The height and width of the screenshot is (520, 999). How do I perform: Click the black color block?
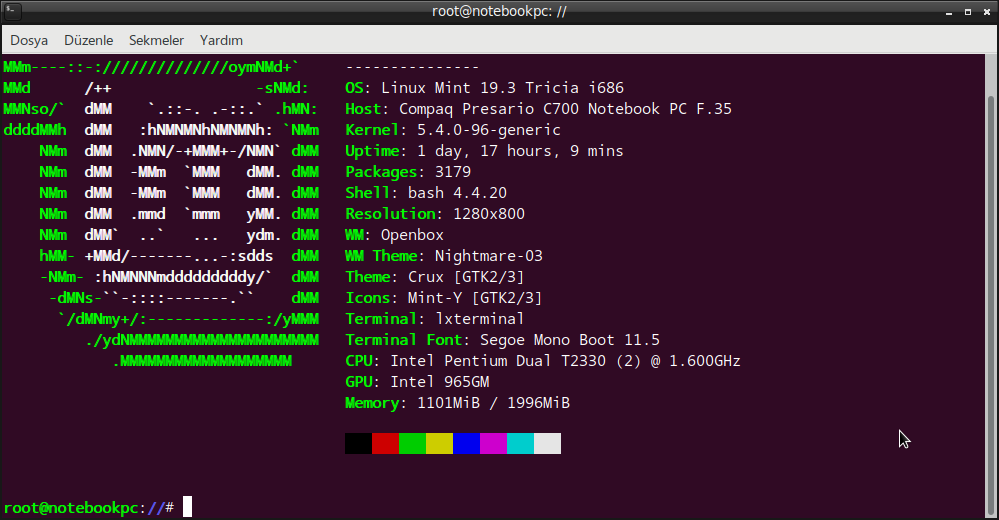358,444
